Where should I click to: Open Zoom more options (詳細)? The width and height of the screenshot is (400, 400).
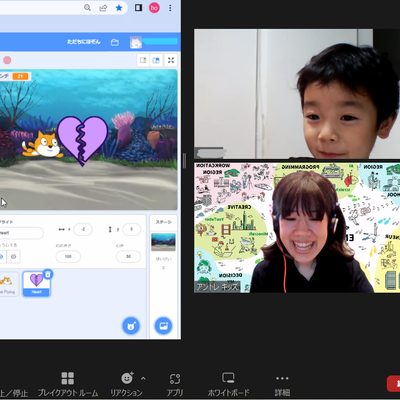[x=282, y=384]
